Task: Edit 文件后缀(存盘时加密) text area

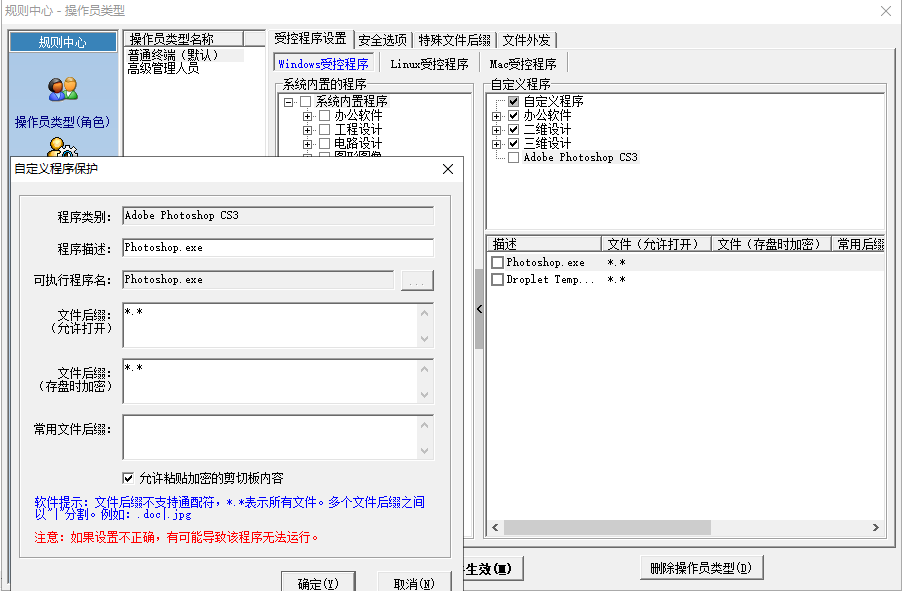Action: coord(278,382)
